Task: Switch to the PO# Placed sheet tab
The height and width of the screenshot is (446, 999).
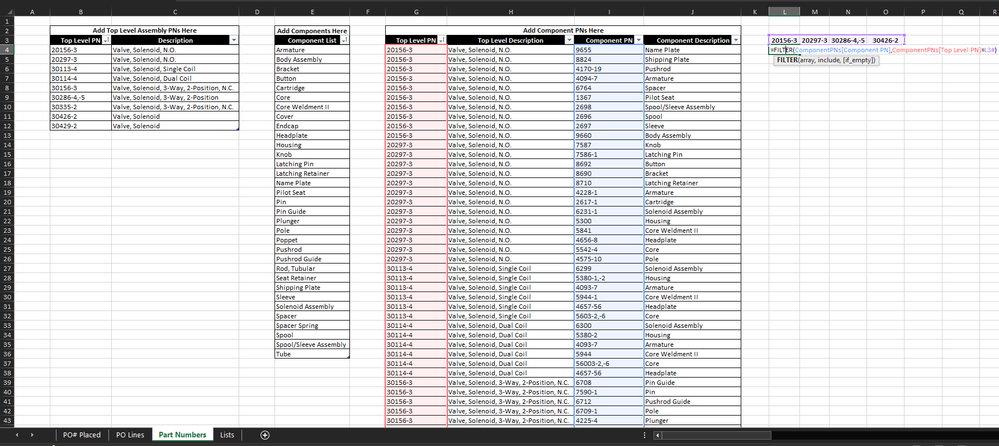Action: click(82, 435)
